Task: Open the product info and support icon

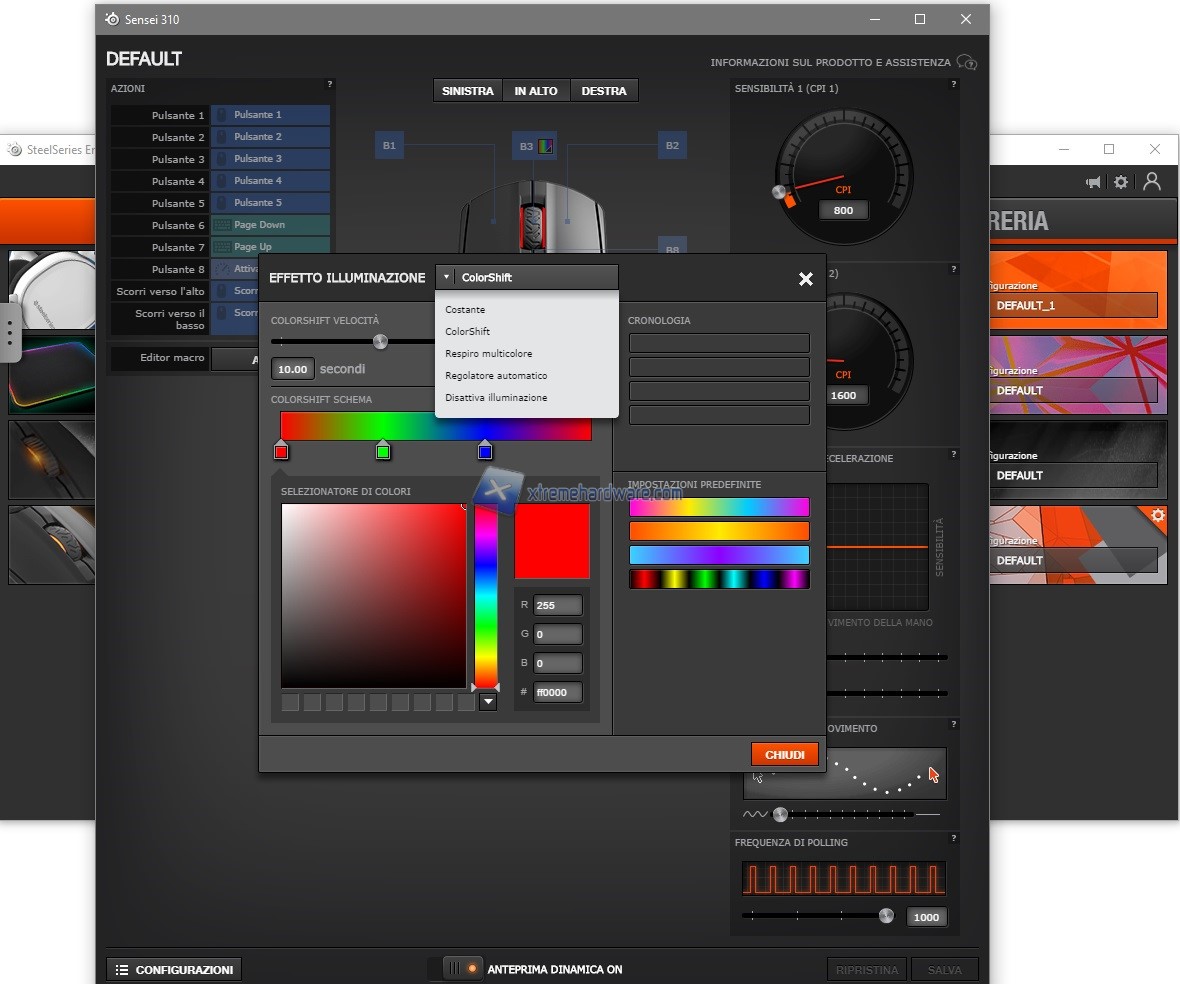Action: coord(966,62)
